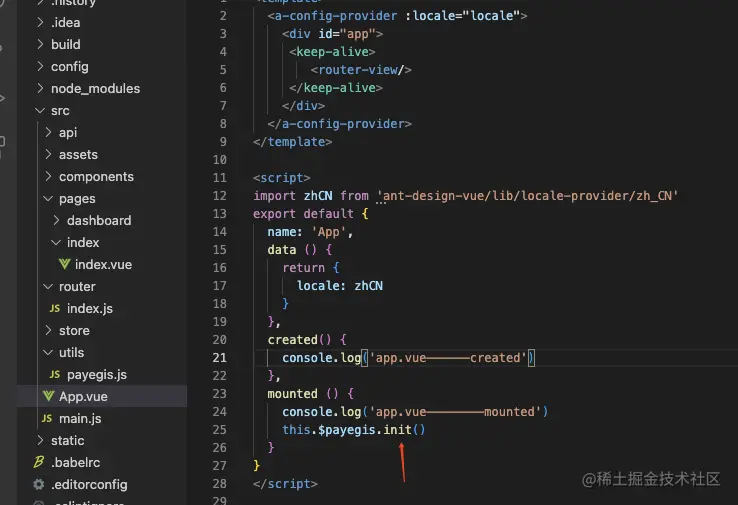The height and width of the screenshot is (505, 738).
Task: Select App.vue in the explorer
Action: (x=83, y=396)
